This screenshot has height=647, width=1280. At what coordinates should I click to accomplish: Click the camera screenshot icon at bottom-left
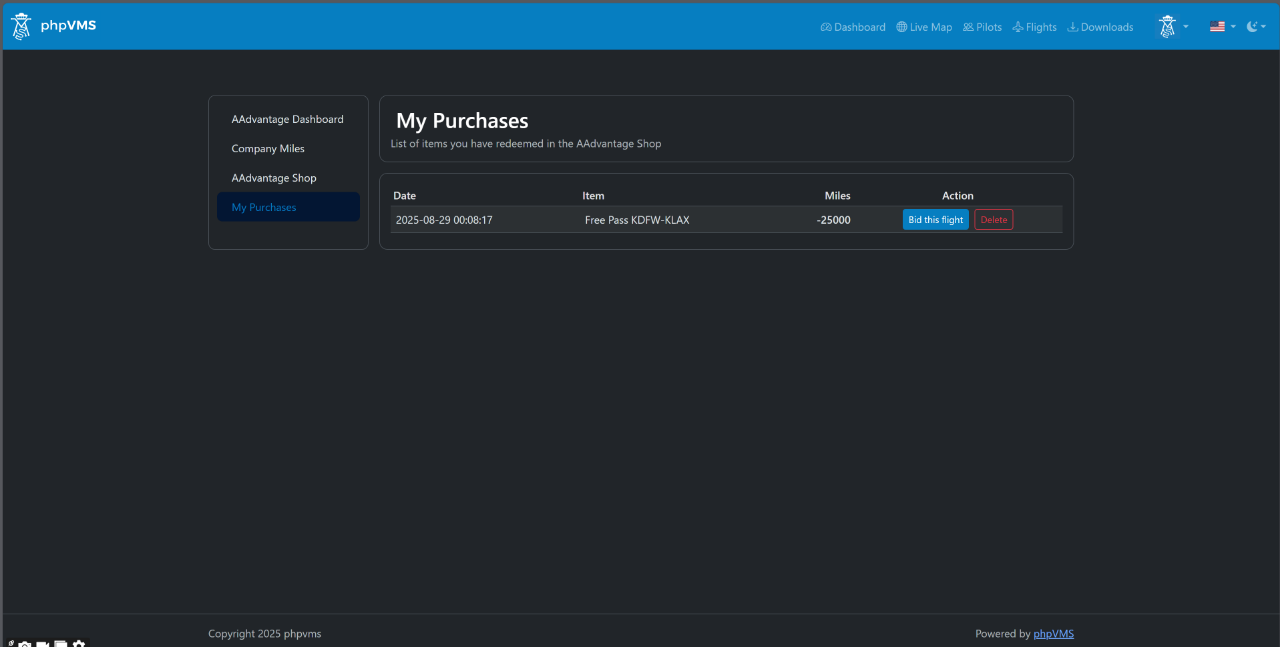tap(25, 645)
